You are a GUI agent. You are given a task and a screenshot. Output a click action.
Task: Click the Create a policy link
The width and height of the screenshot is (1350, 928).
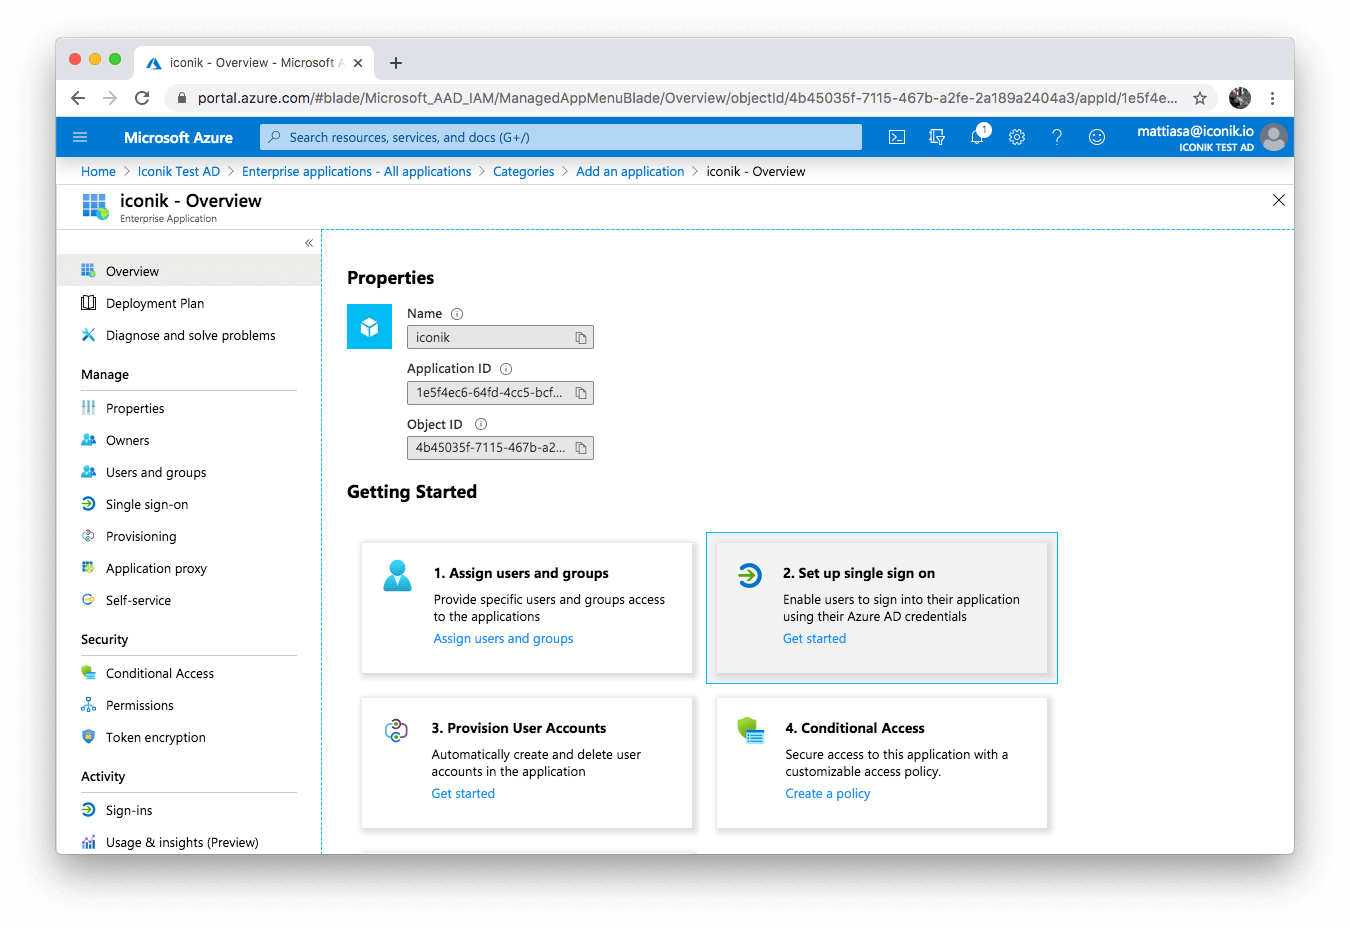pos(827,794)
